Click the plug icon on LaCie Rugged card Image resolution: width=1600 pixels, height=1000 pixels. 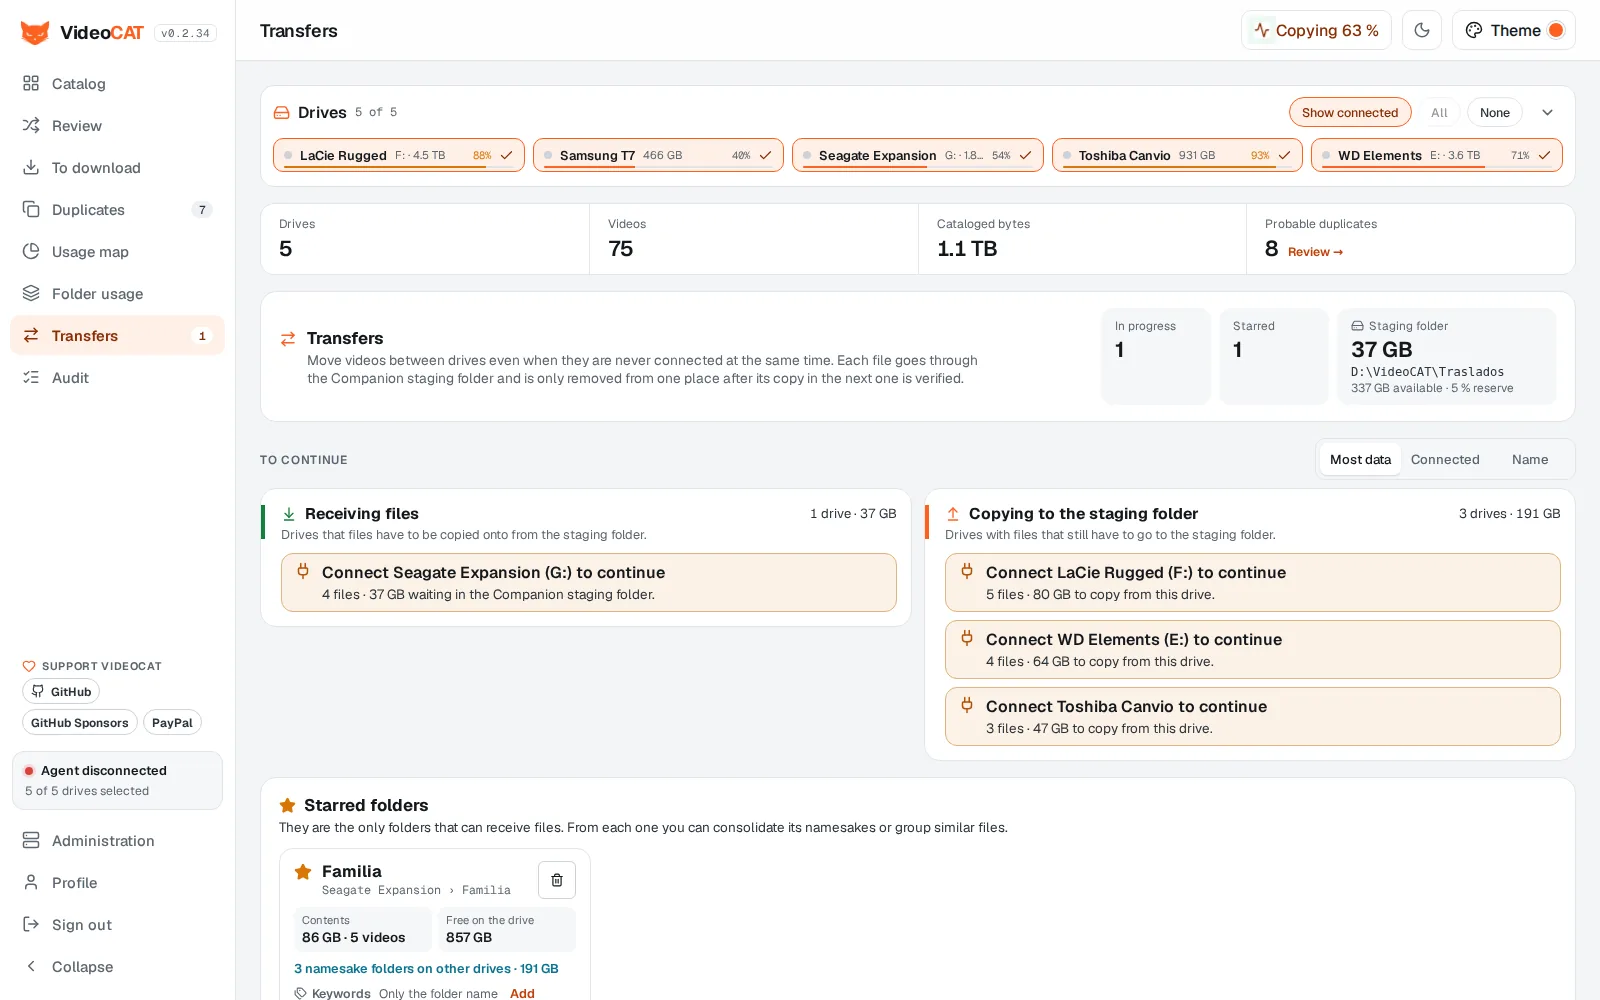tap(967, 571)
